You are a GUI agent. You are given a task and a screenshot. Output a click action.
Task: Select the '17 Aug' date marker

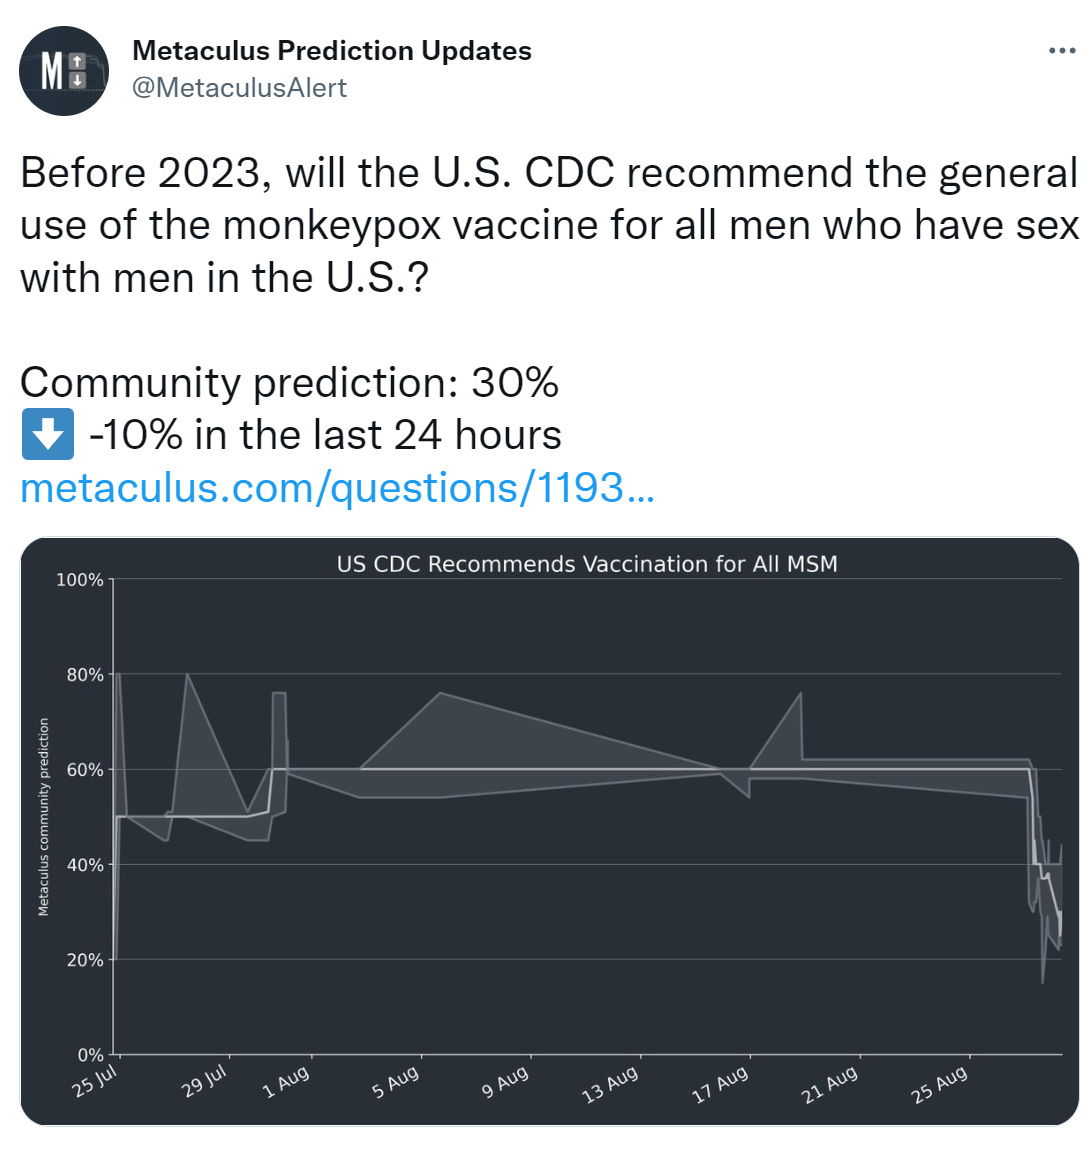point(720,1085)
